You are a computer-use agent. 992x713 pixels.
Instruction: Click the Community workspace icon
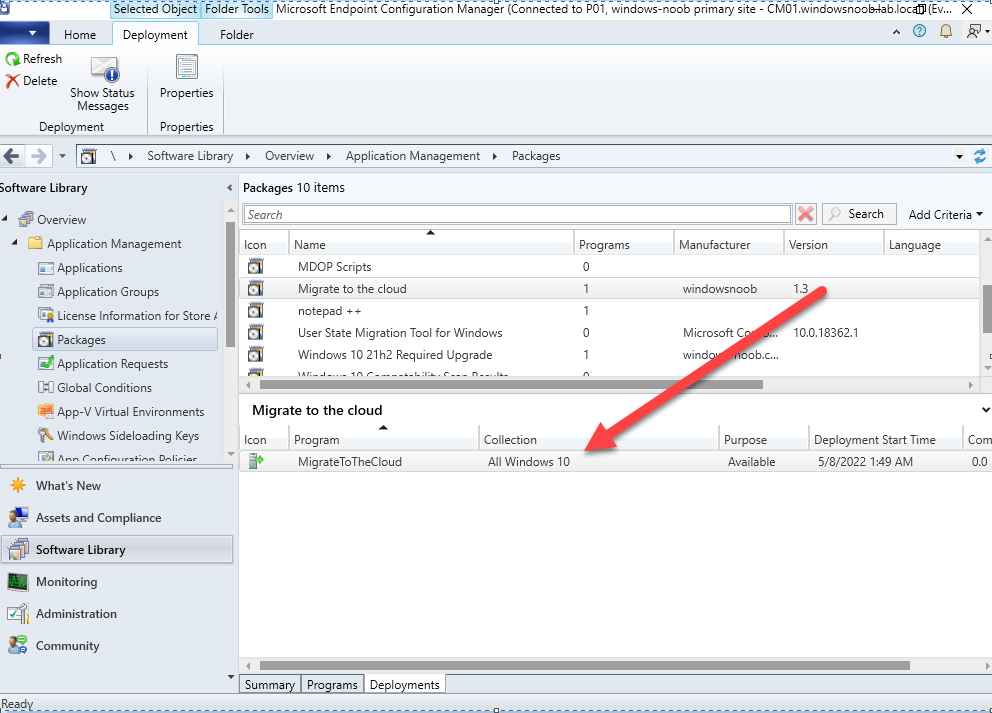point(18,645)
